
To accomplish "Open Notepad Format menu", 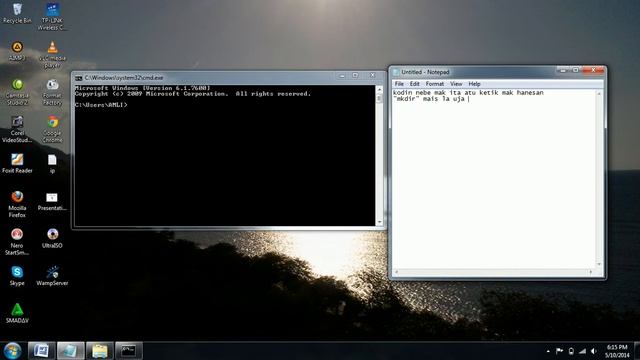I will coord(434,84).
